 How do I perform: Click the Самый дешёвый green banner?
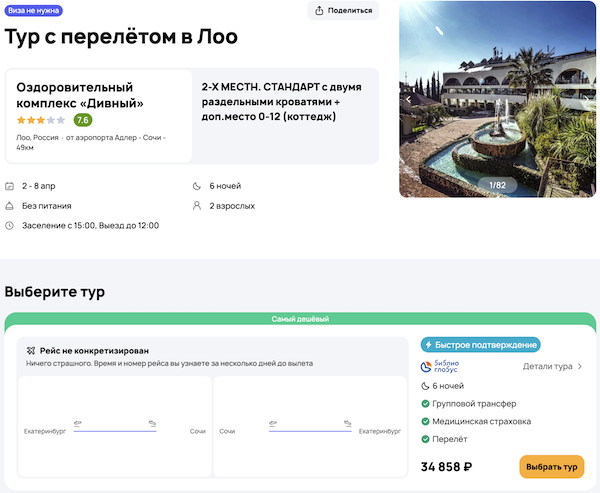pos(300,319)
